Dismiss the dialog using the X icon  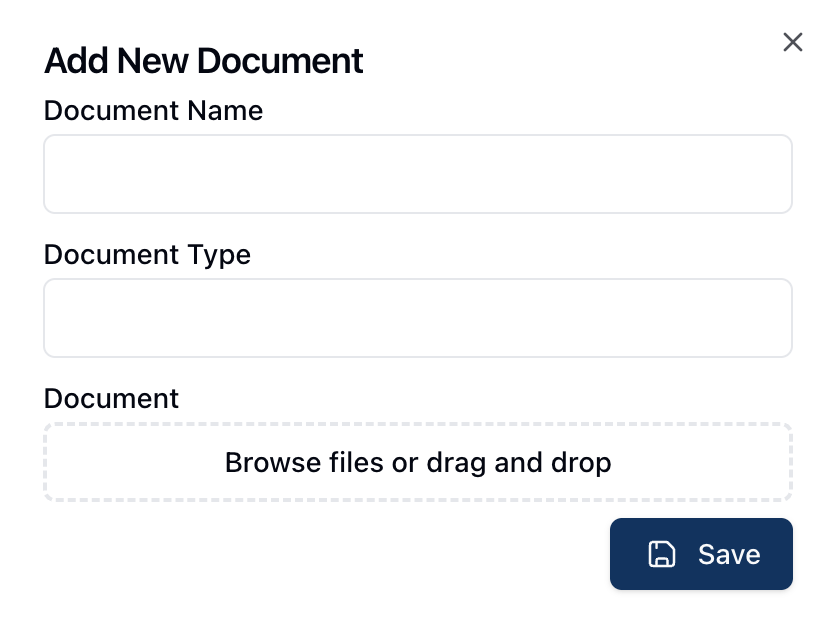pos(792,42)
